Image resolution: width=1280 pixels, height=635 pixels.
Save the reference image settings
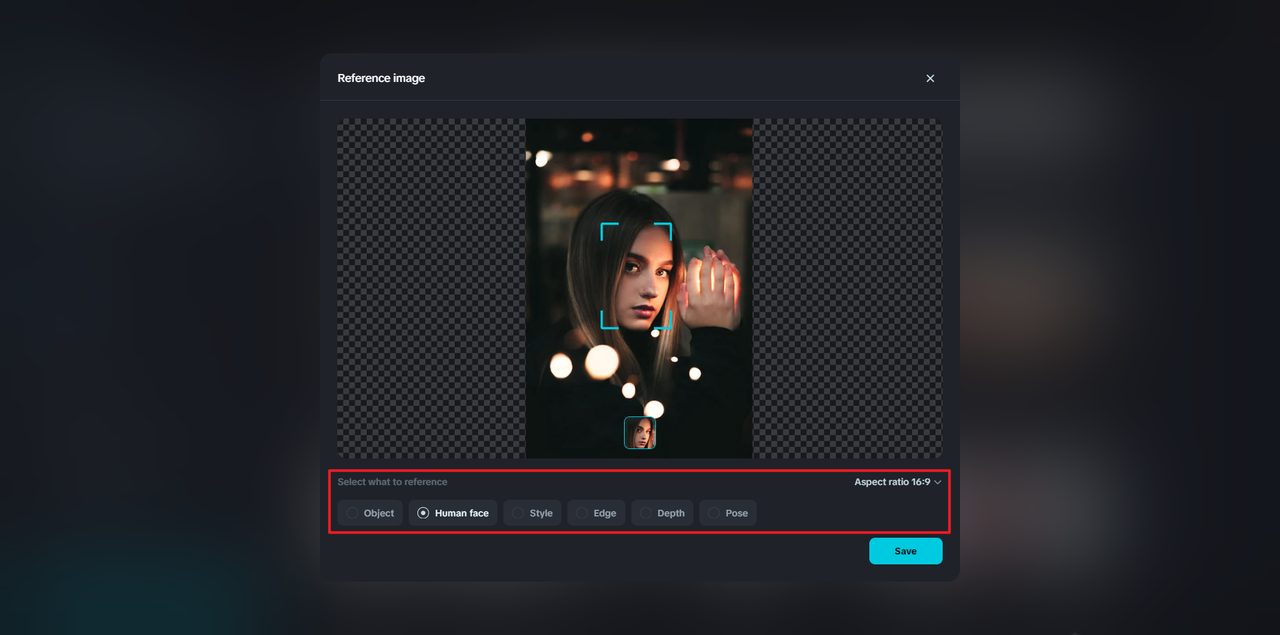click(906, 551)
